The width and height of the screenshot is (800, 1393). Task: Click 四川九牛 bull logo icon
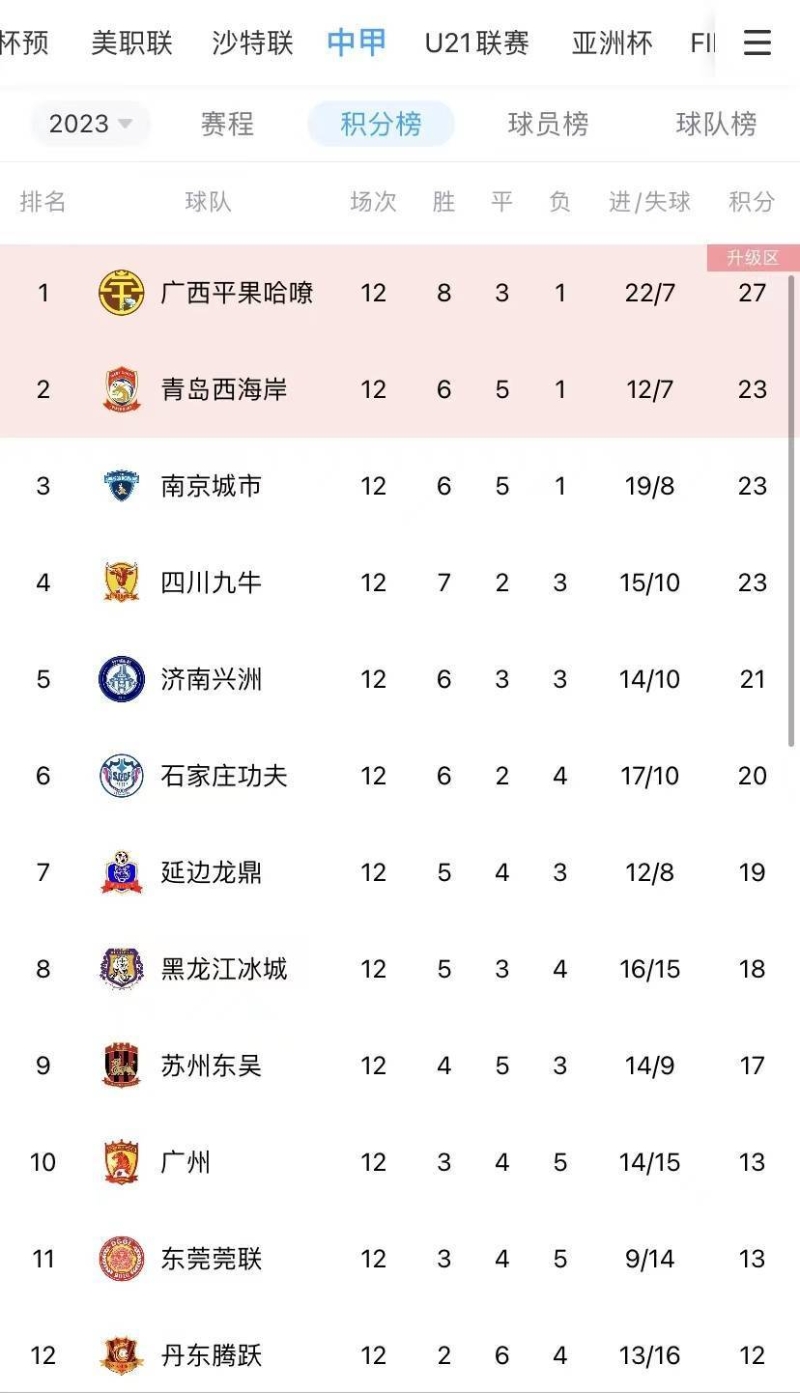(x=121, y=582)
